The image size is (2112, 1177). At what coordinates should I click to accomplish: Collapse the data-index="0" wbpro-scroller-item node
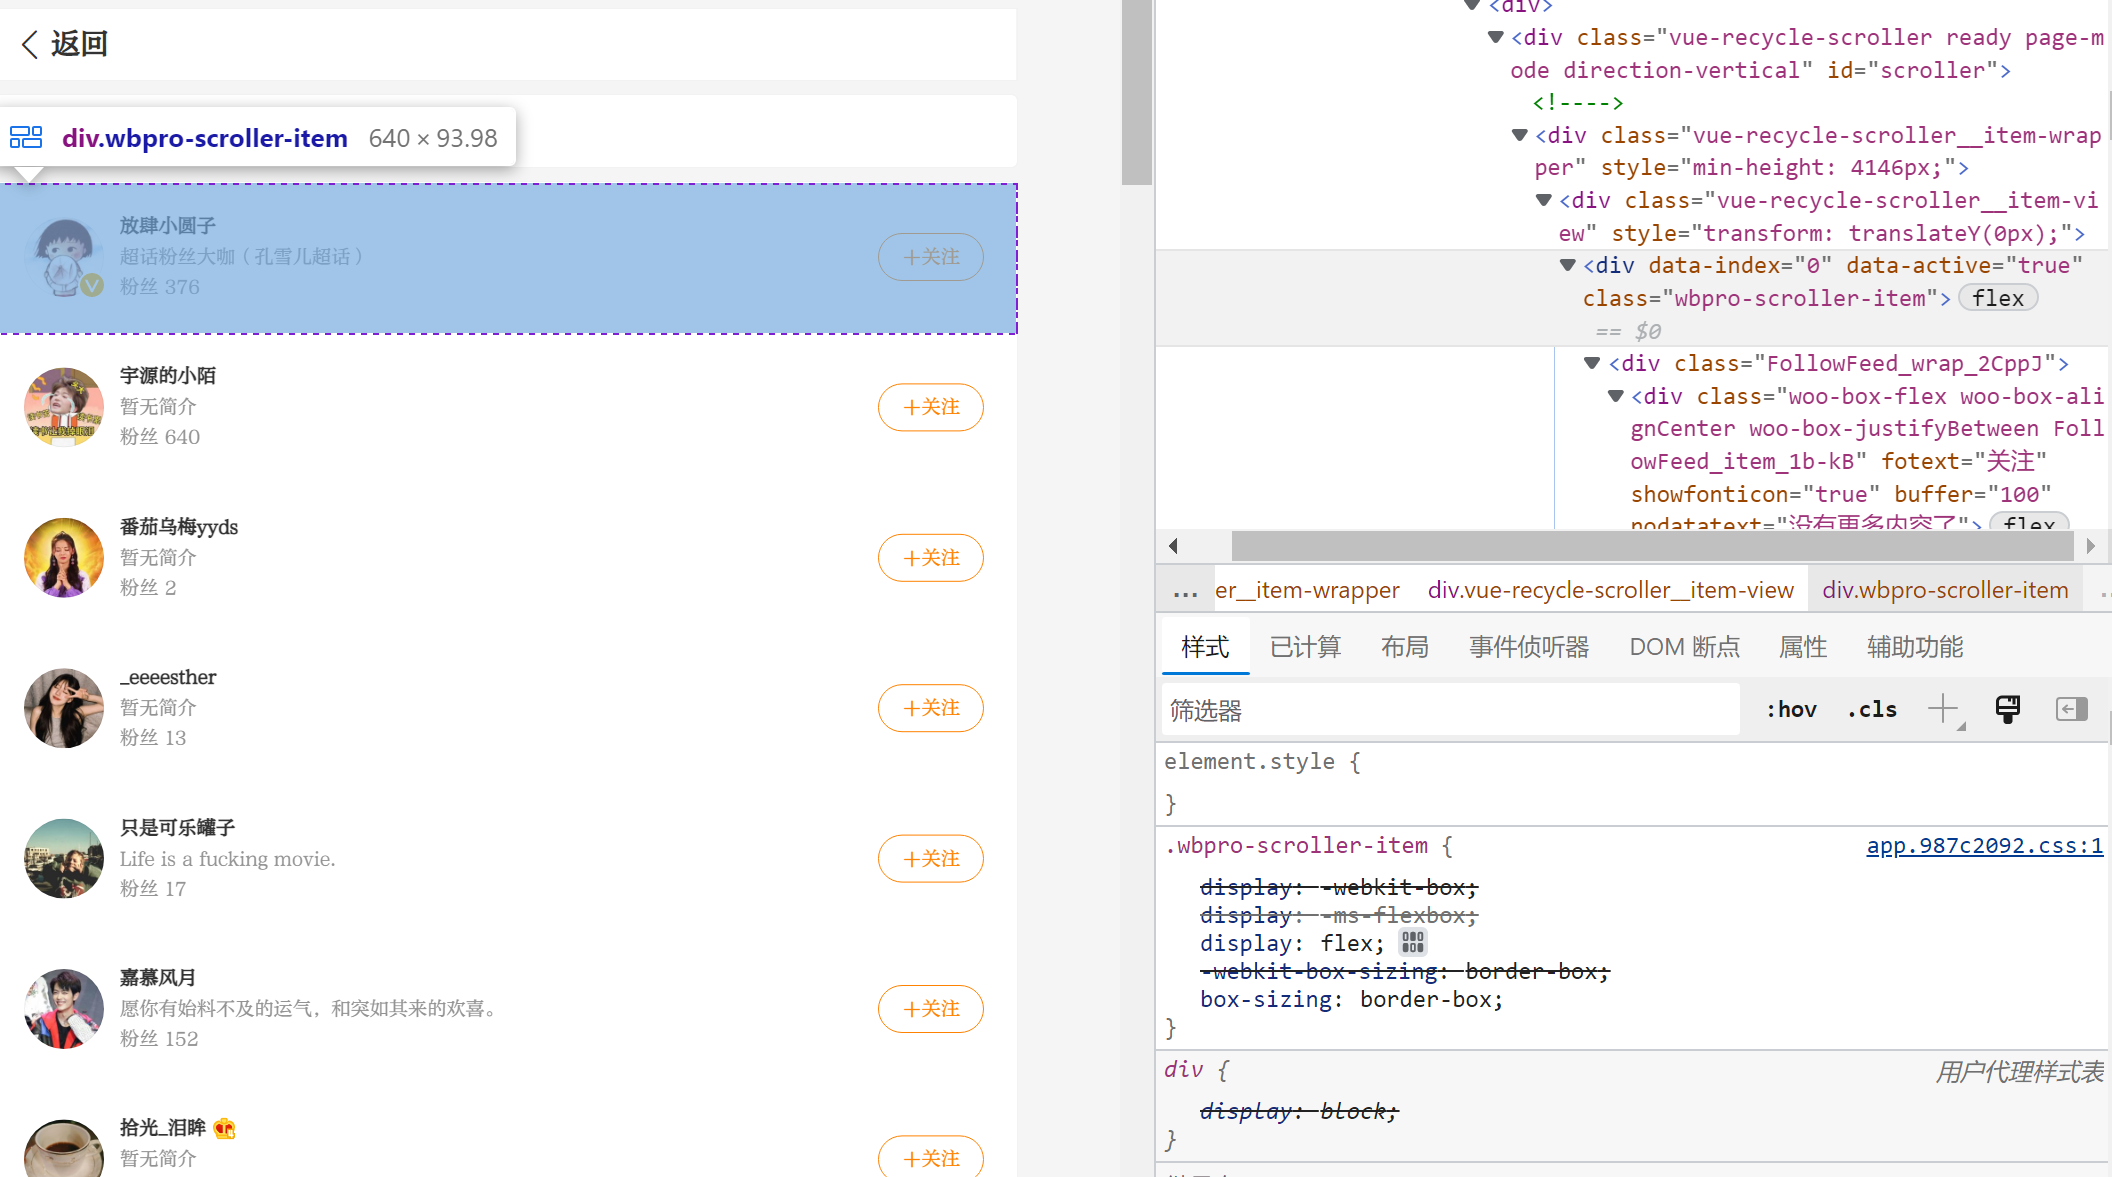click(x=1568, y=265)
